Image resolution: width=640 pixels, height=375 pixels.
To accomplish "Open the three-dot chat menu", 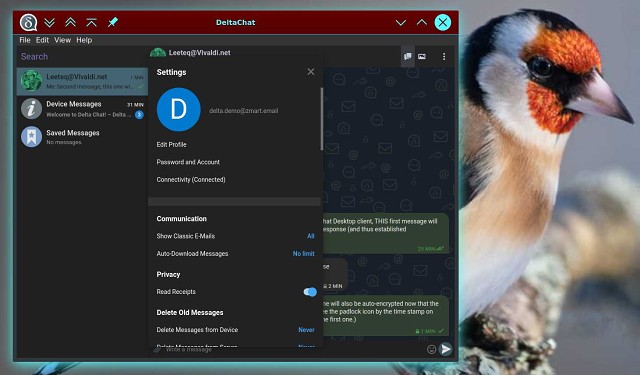I will [x=444, y=57].
